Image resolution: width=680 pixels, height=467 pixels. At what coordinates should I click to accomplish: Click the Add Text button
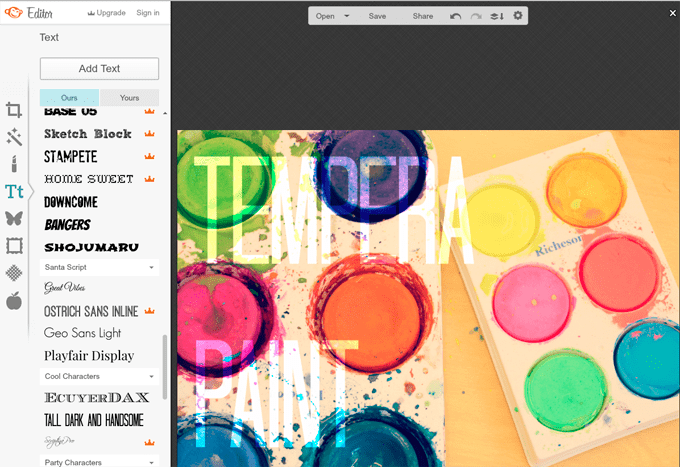[99, 69]
